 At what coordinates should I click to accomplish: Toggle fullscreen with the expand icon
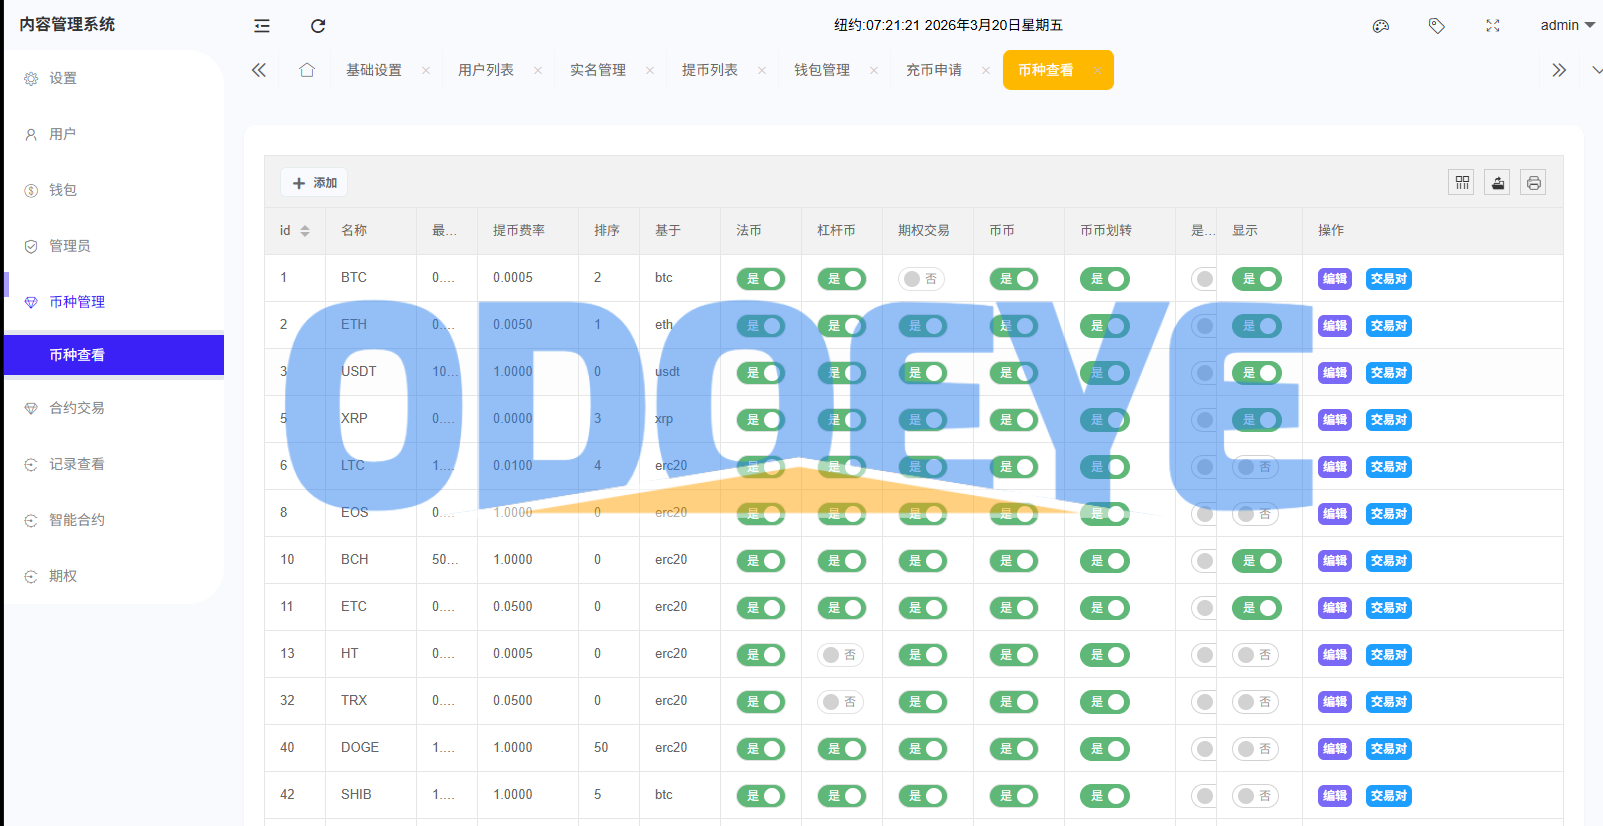(1493, 26)
